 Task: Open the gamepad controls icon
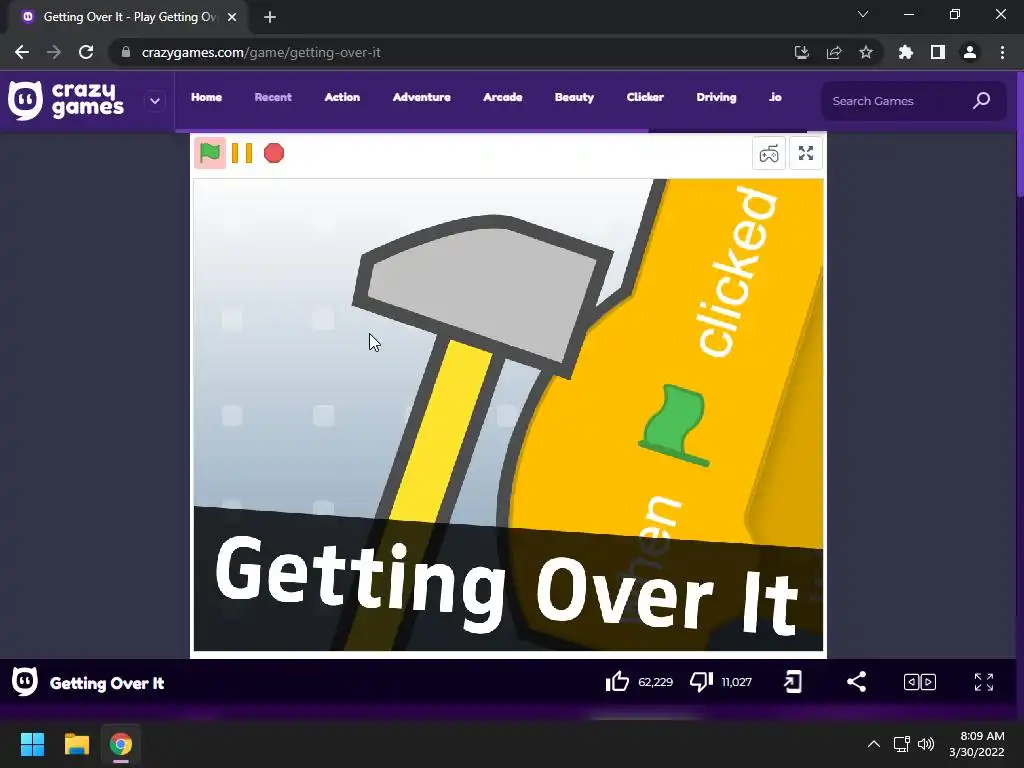769,153
